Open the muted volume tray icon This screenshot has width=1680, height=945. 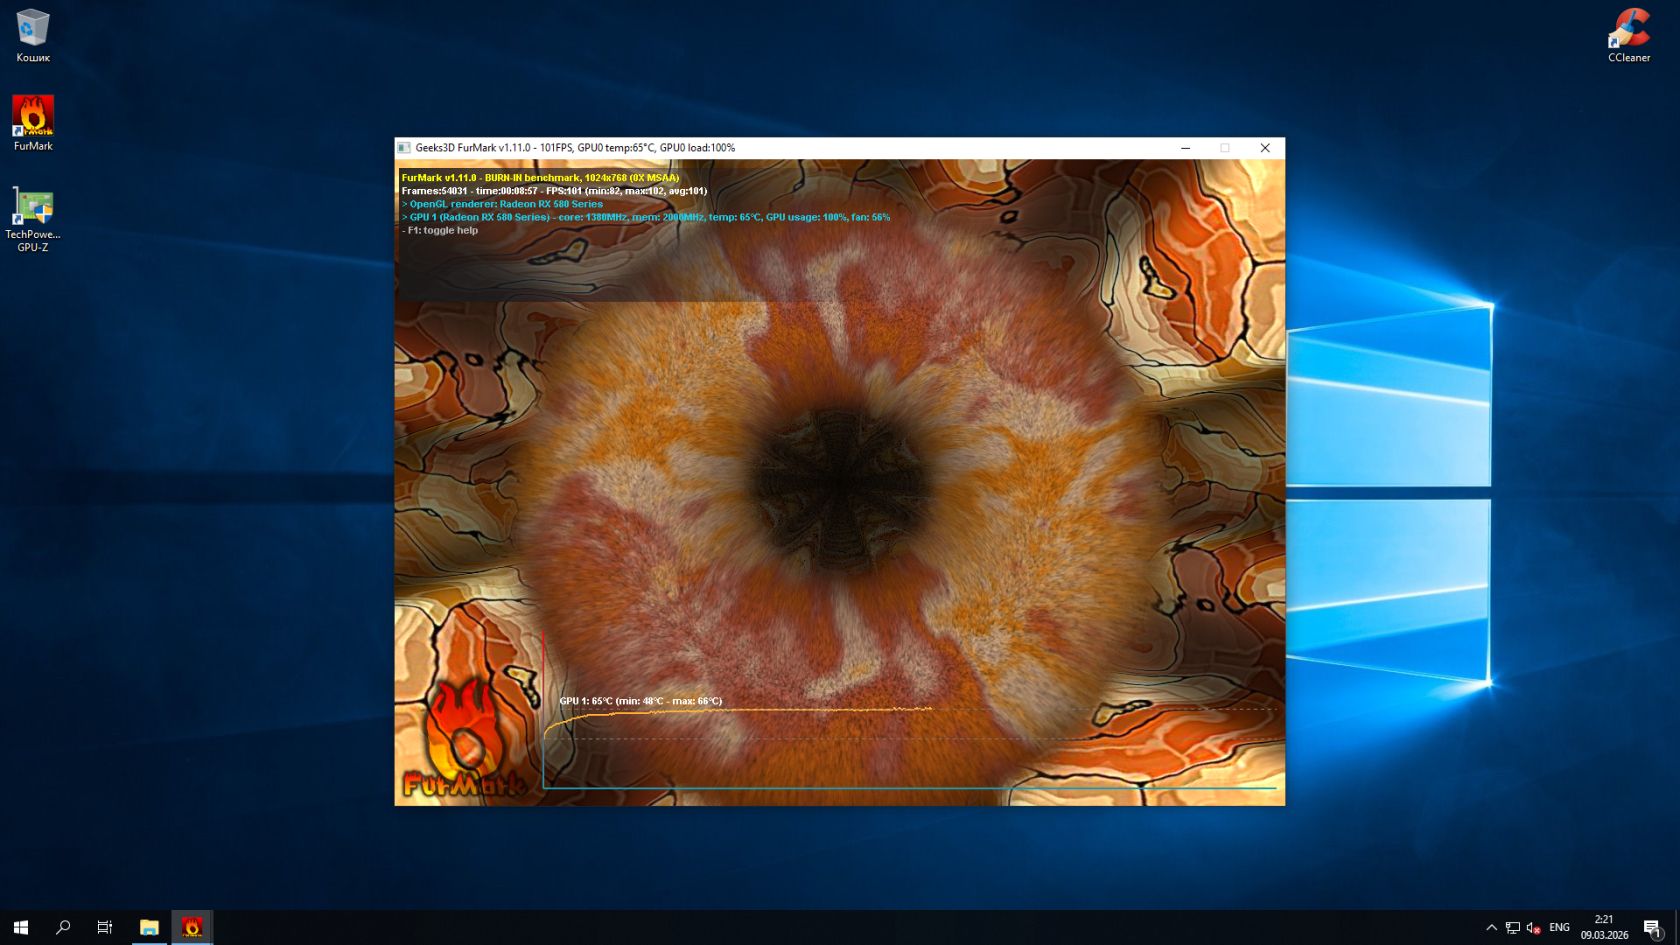pos(1533,927)
